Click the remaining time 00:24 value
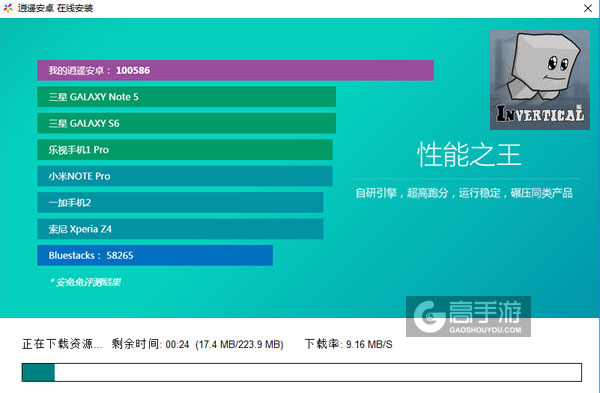The height and width of the screenshot is (393, 600). pyautogui.click(x=178, y=344)
